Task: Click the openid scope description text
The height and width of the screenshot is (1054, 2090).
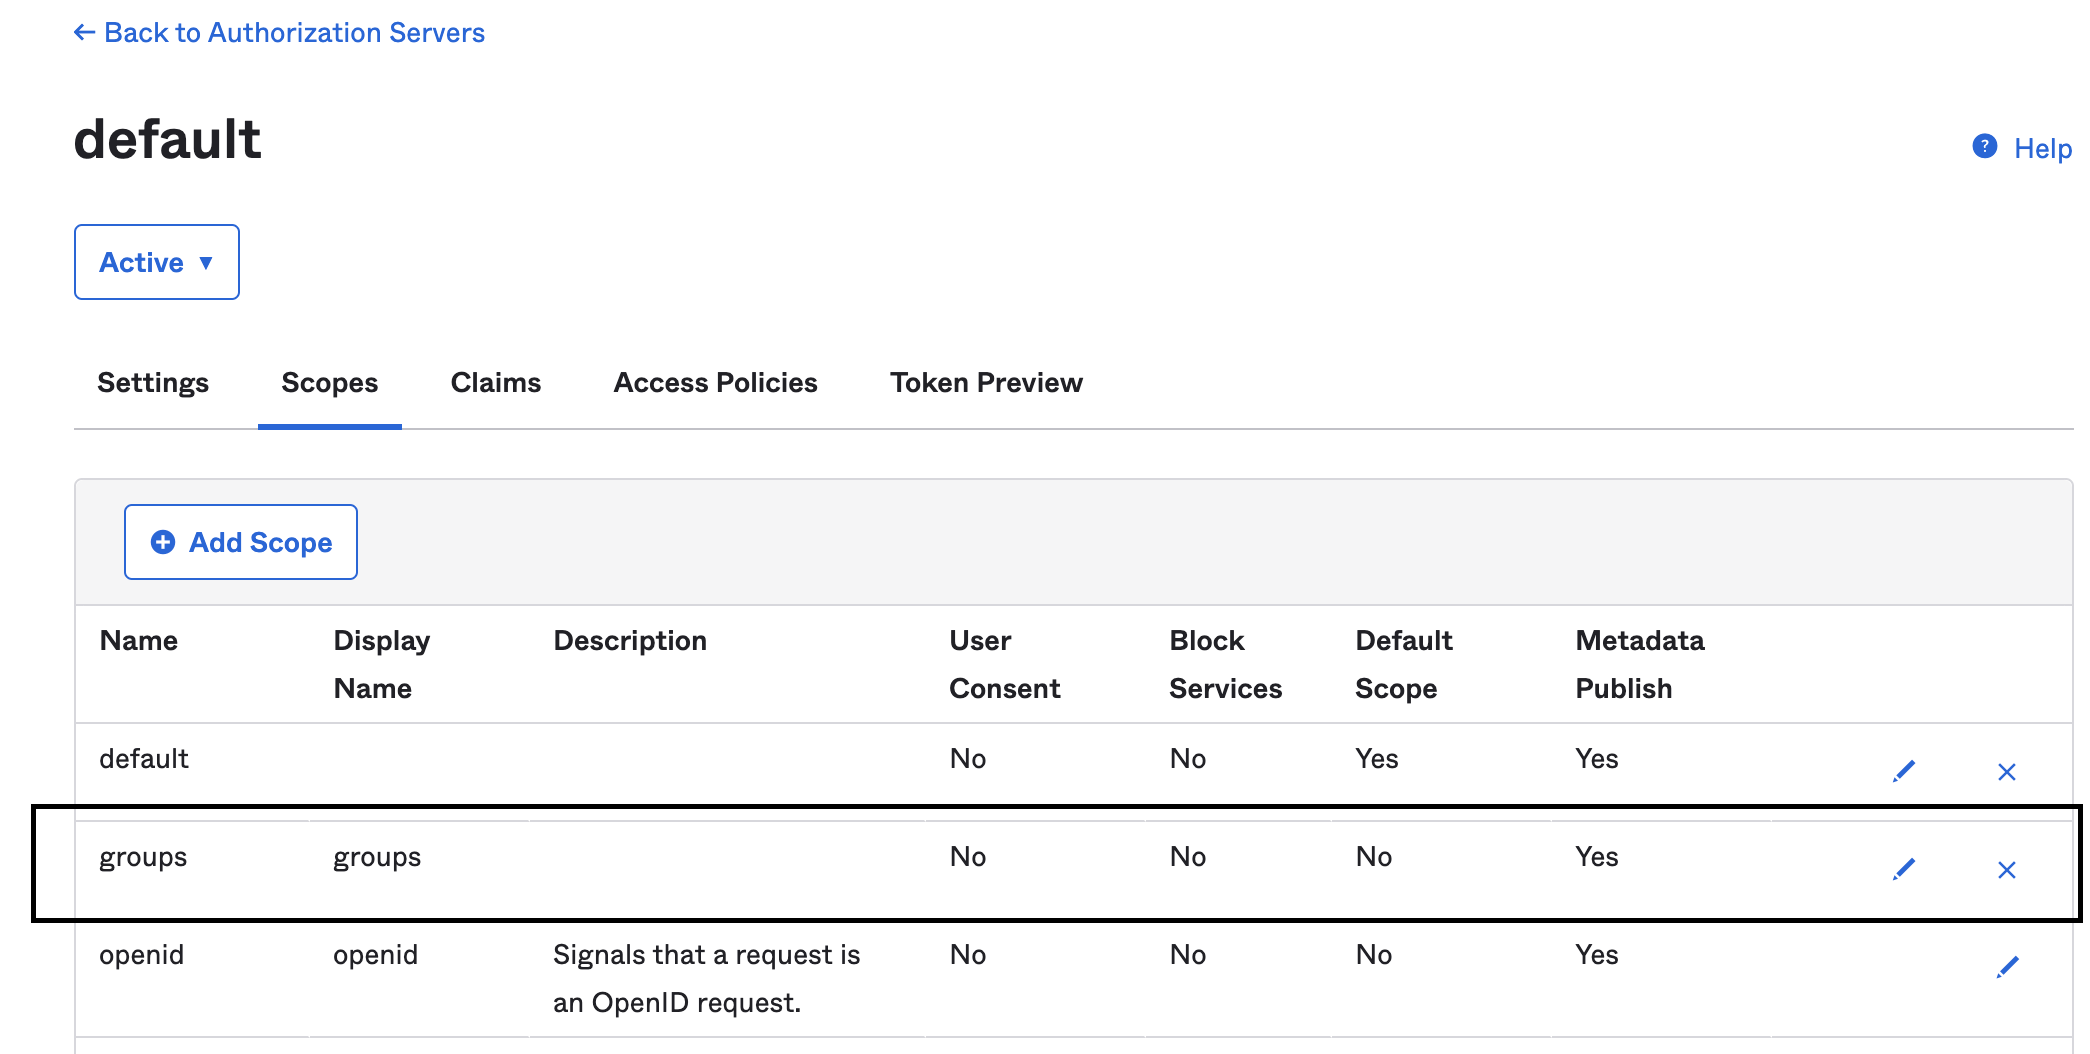Action: tap(706, 978)
